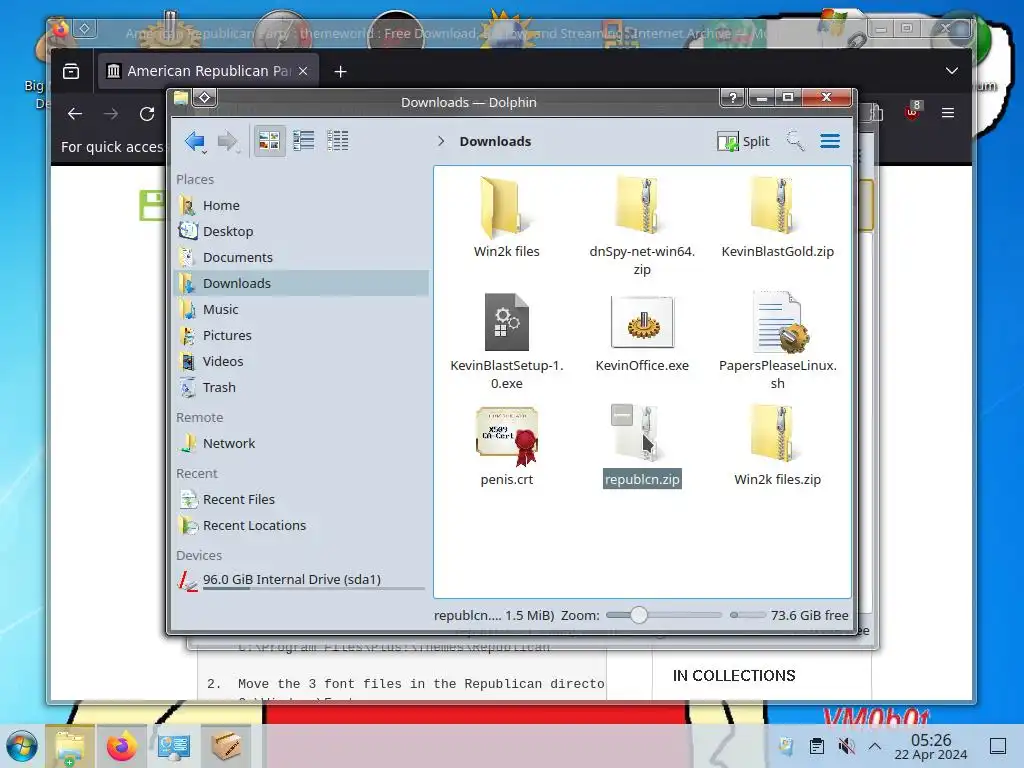Select Win2k files.zip archive

[x=777, y=445]
